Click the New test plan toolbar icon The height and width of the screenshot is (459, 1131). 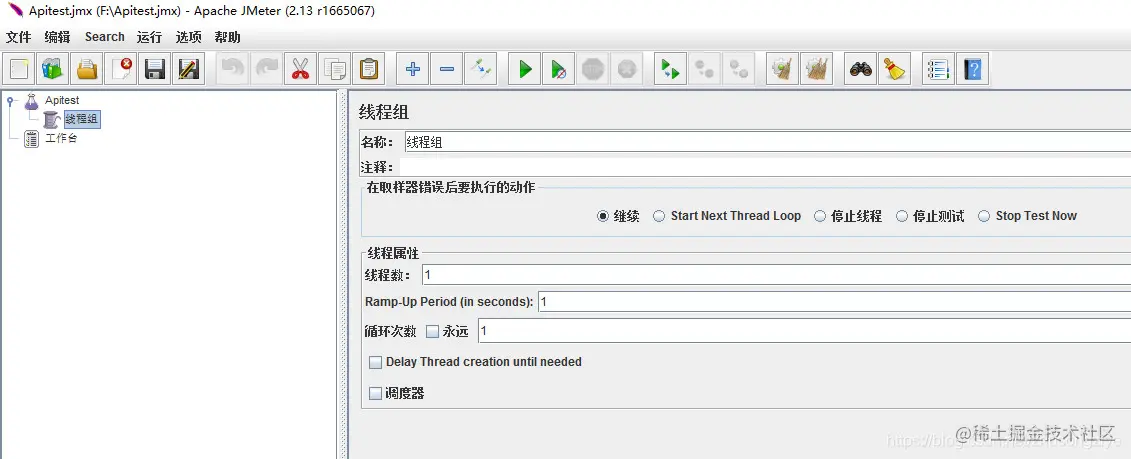click(x=19, y=69)
